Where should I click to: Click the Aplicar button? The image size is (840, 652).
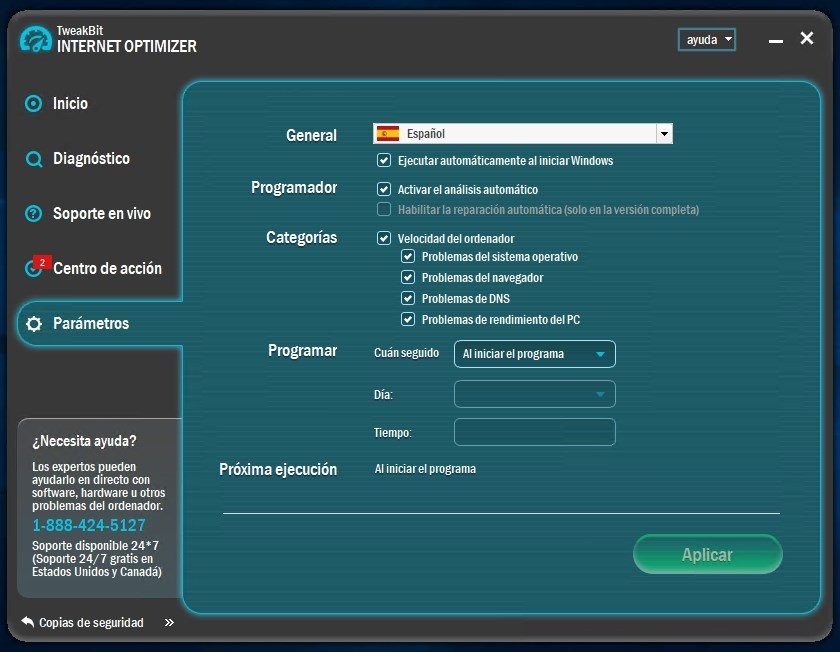pyautogui.click(x=708, y=554)
